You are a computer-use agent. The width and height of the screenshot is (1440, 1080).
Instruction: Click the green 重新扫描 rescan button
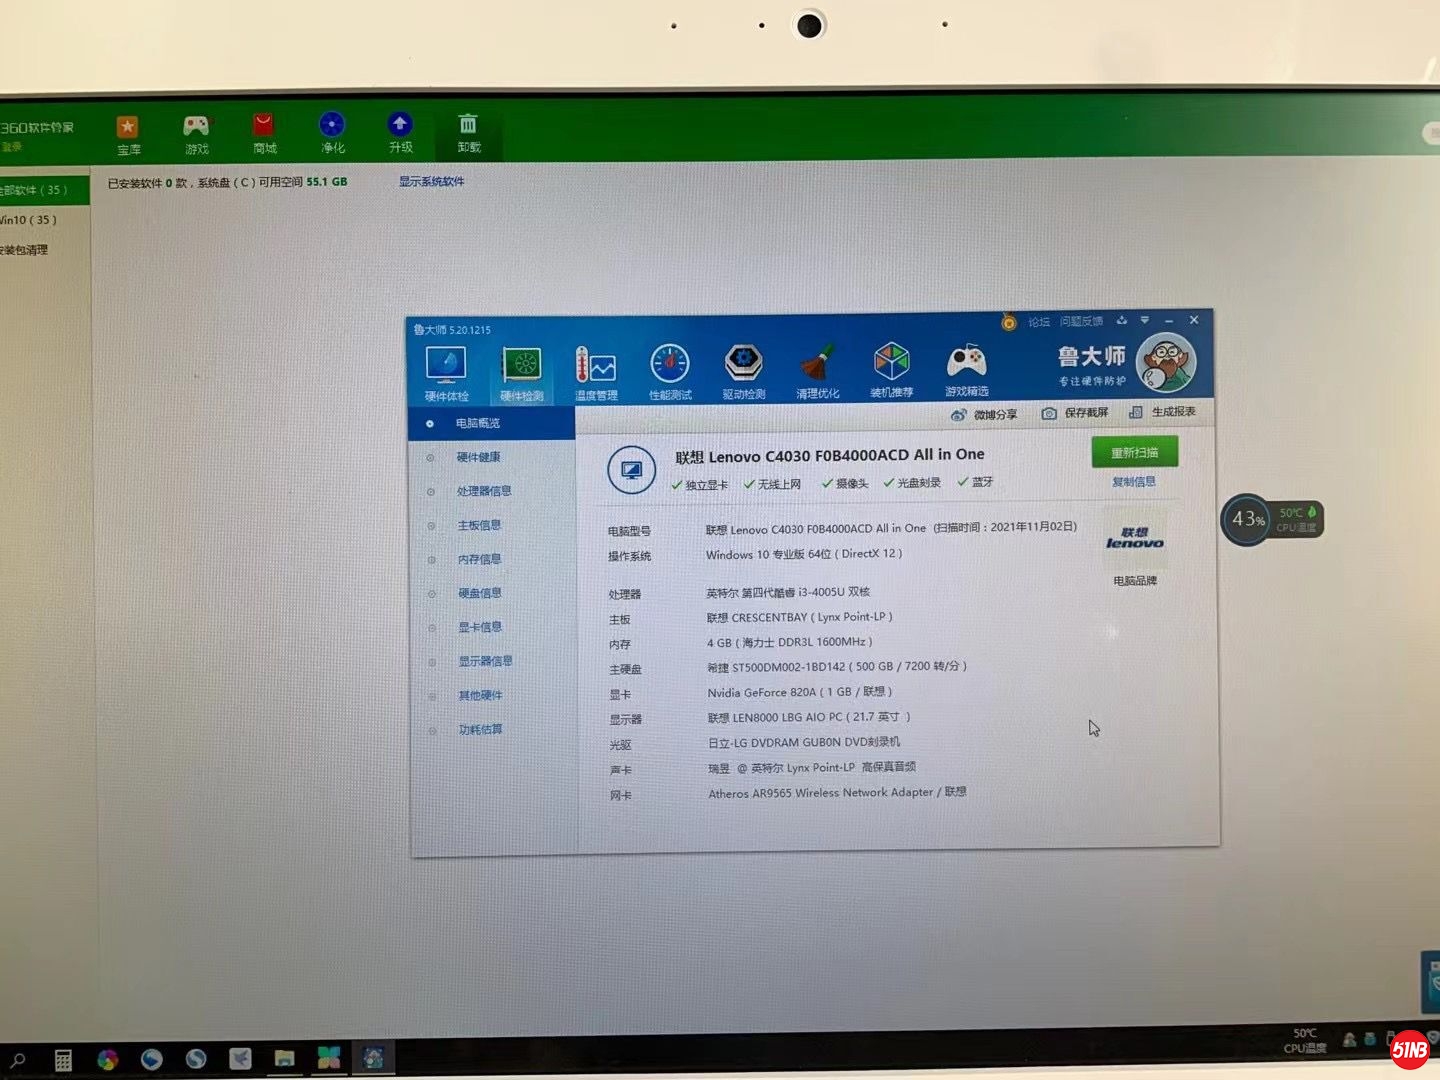[x=1135, y=452]
